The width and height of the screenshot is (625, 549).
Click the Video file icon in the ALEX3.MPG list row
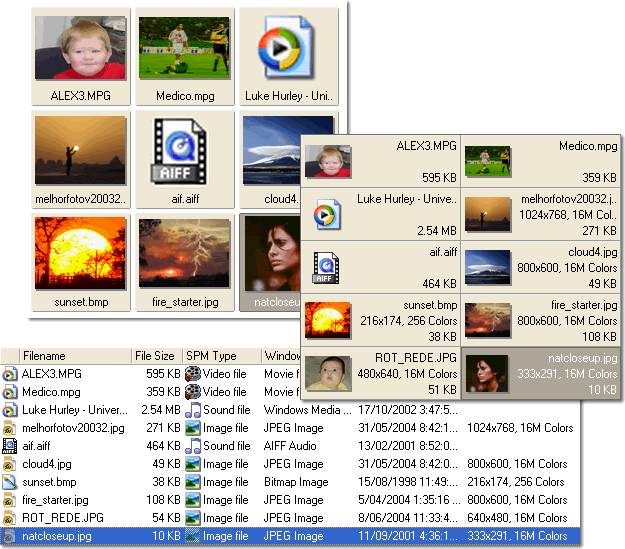click(193, 374)
